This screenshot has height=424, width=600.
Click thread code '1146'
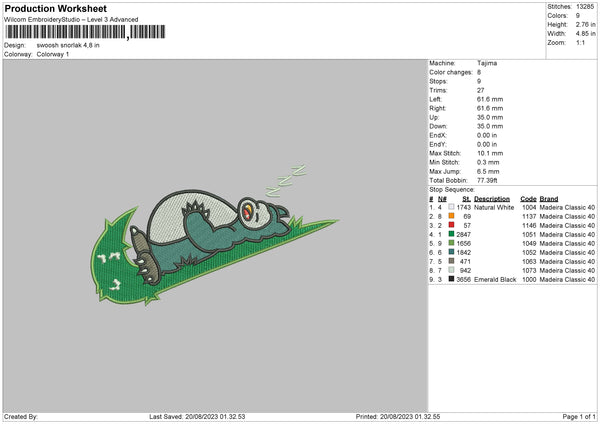pos(529,225)
